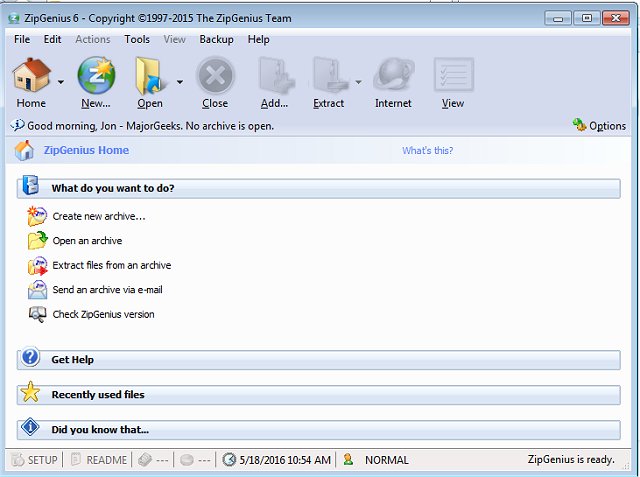Click the Options button
This screenshot has height=477, width=640.
599,126
